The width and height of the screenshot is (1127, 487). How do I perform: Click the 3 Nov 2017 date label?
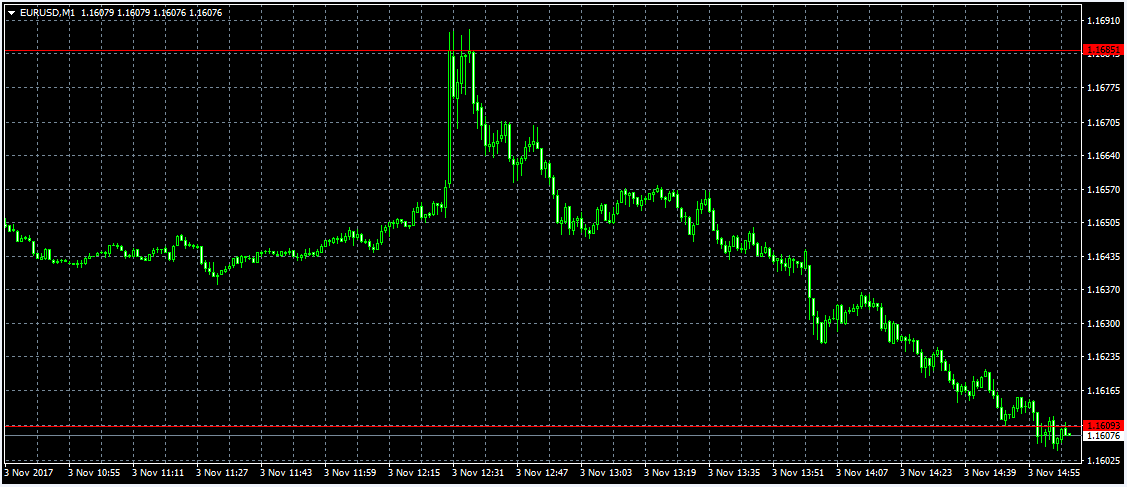coord(30,471)
